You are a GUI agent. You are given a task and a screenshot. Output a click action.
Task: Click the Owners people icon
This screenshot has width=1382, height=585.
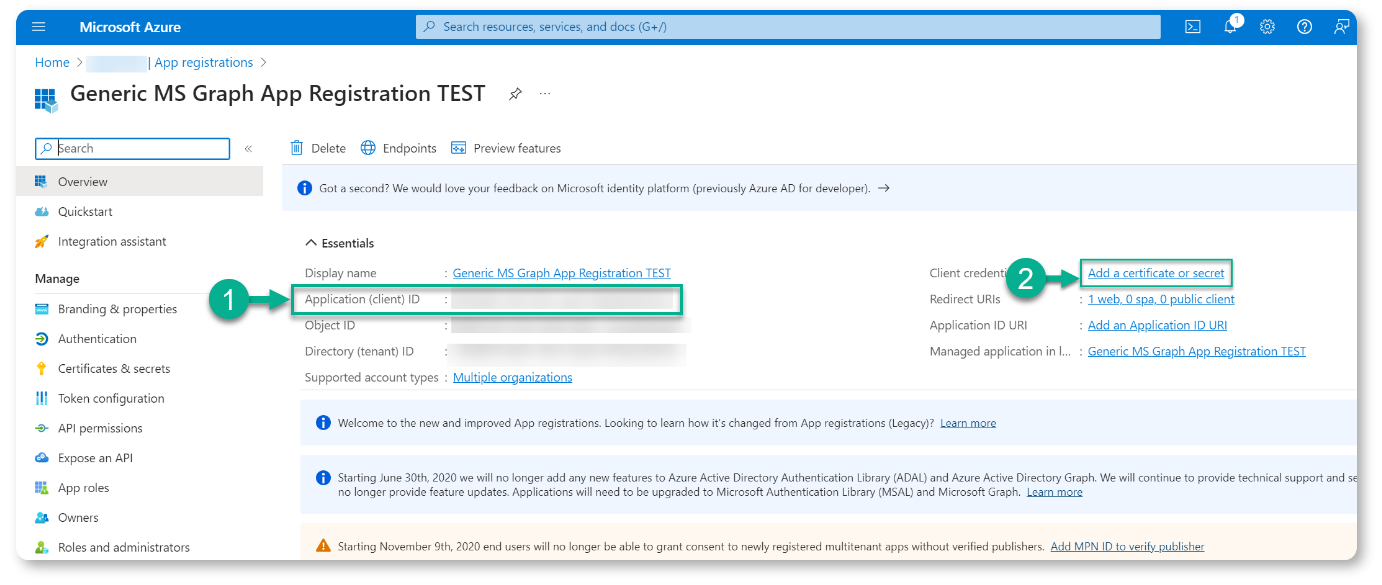tap(41, 518)
